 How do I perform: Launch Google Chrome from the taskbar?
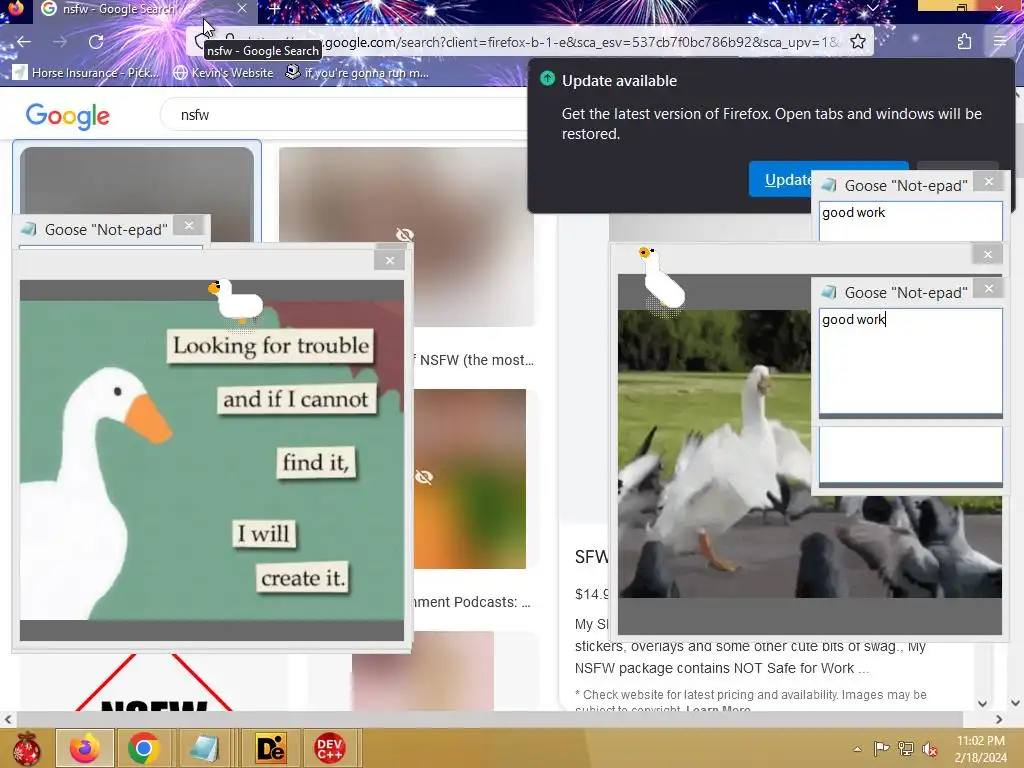point(144,748)
